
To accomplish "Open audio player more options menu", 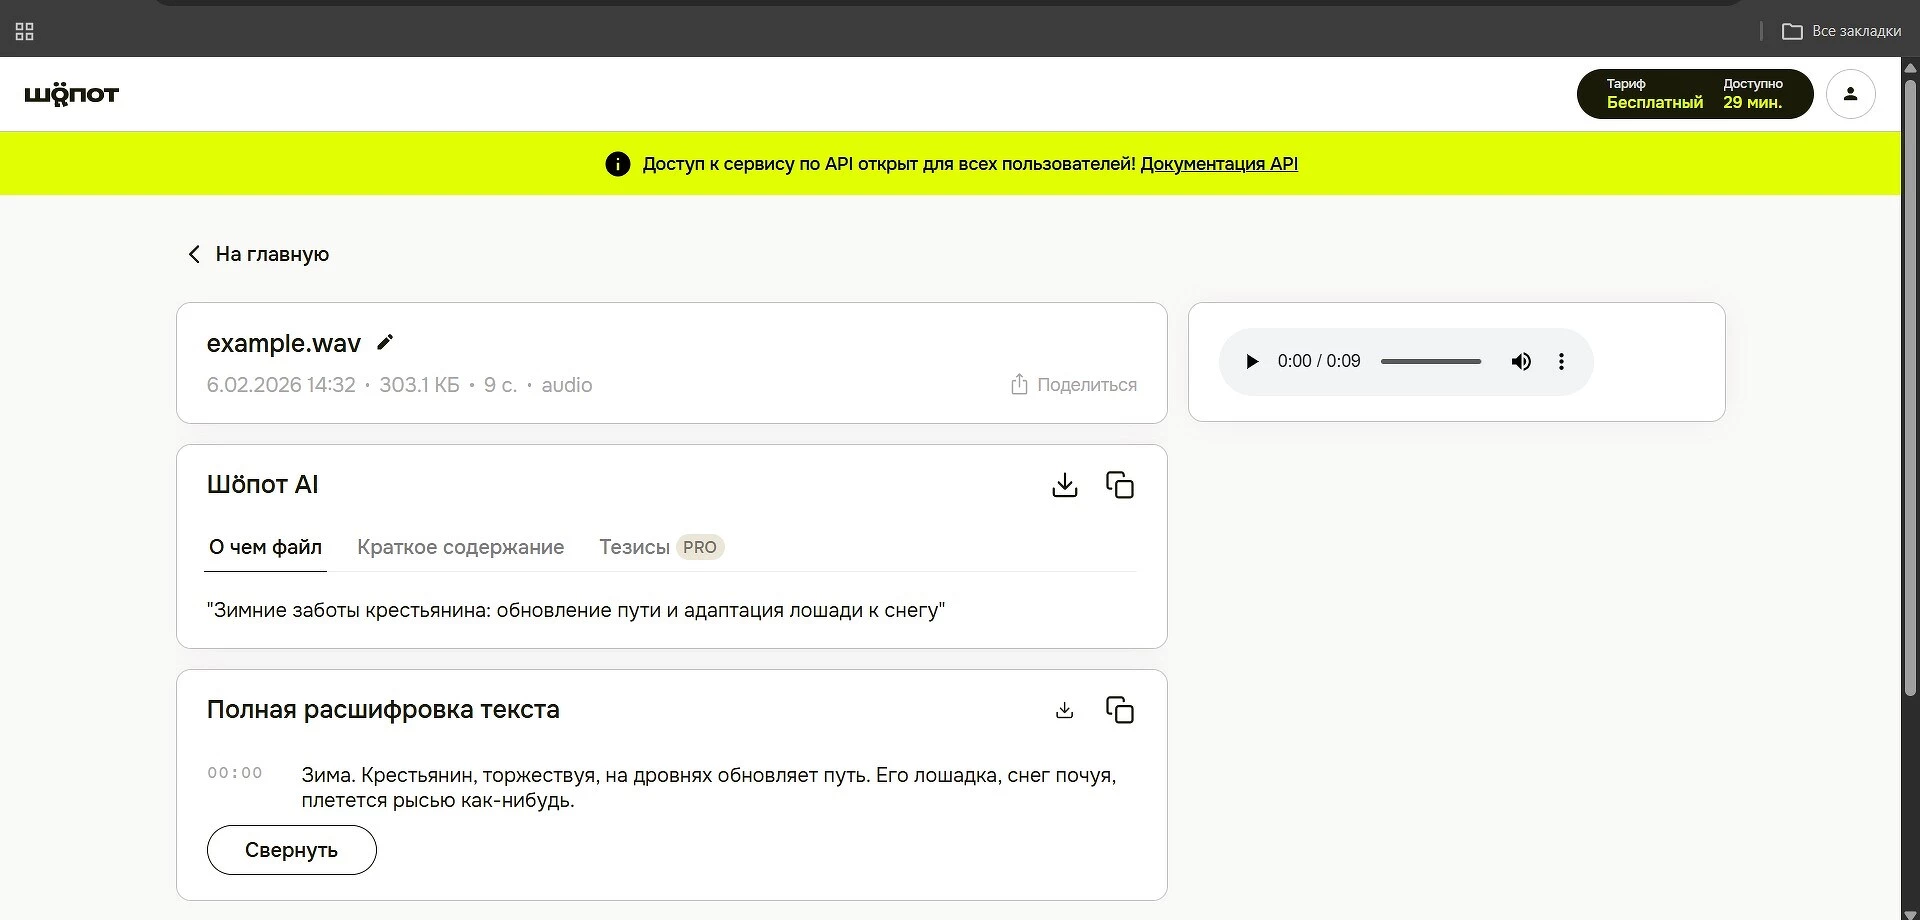I will (x=1561, y=362).
